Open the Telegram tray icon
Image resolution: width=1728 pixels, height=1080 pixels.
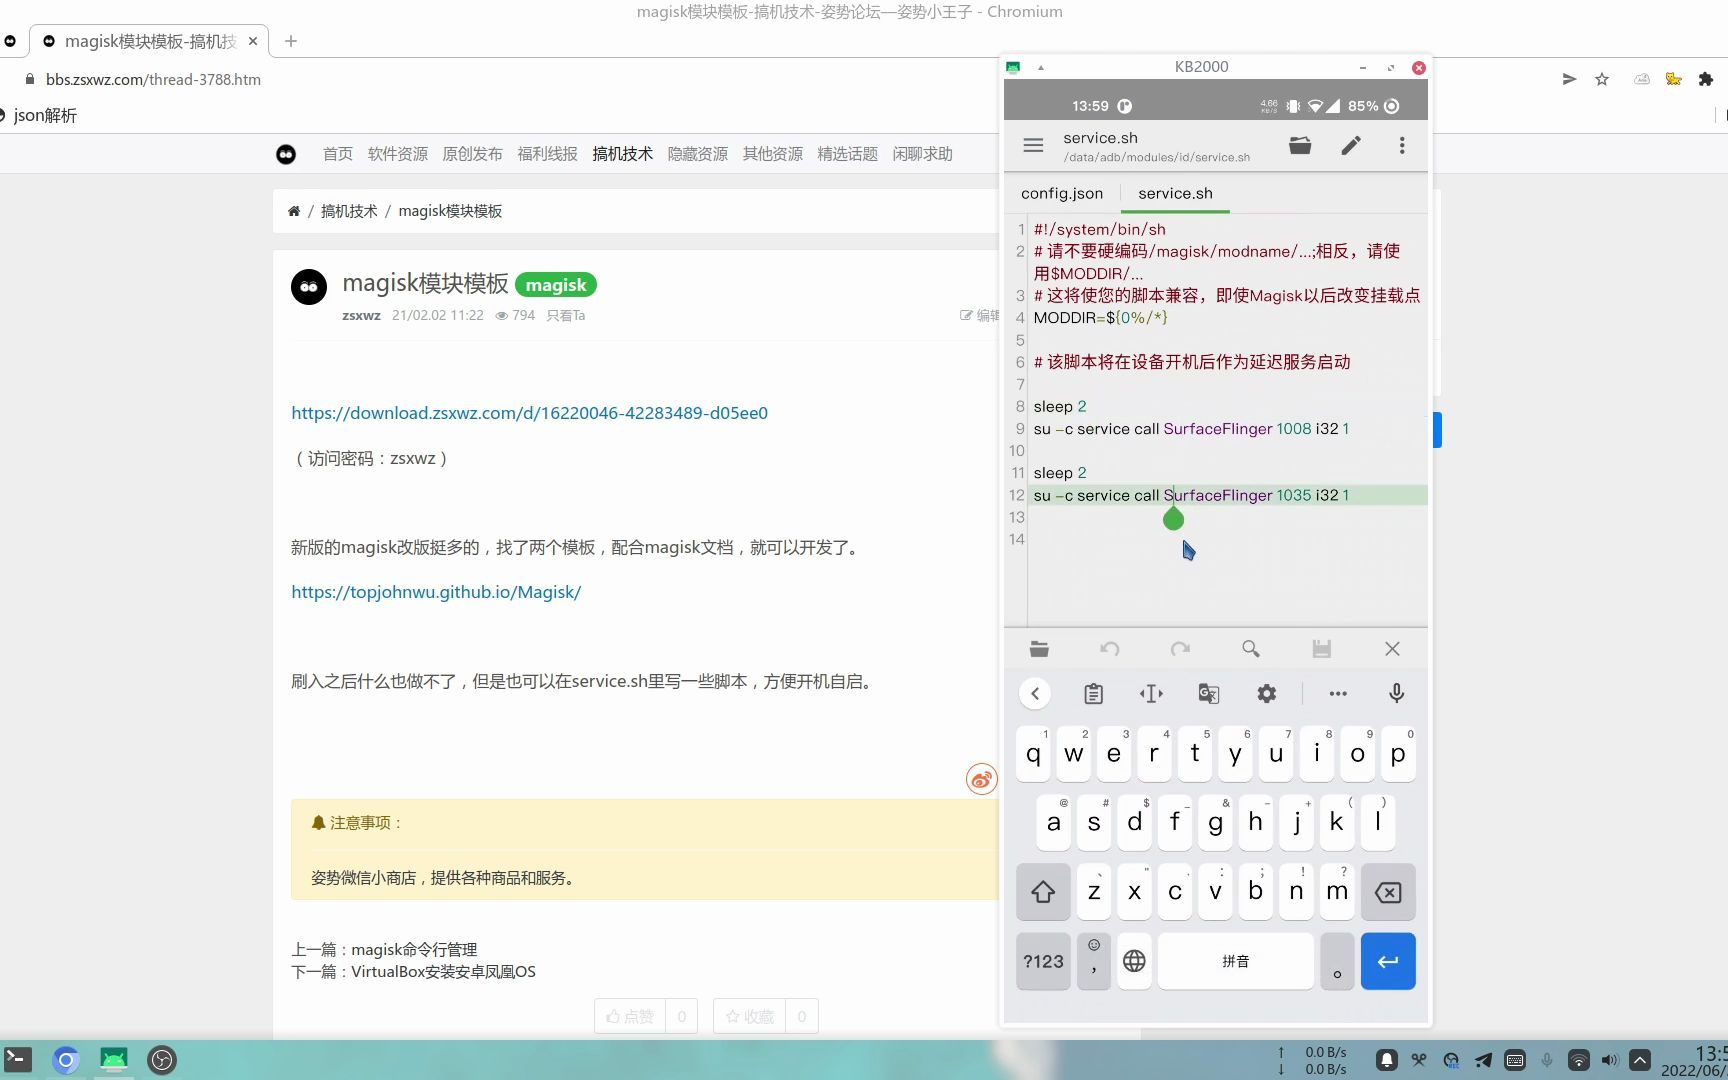1483,1060
